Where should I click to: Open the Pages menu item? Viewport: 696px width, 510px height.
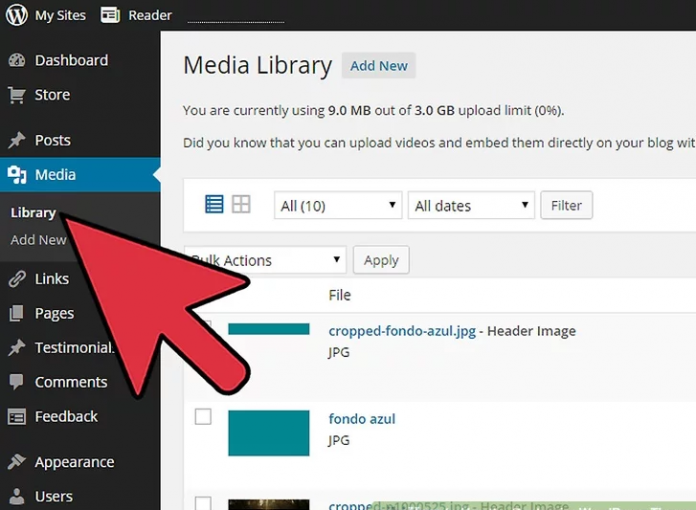pos(54,313)
